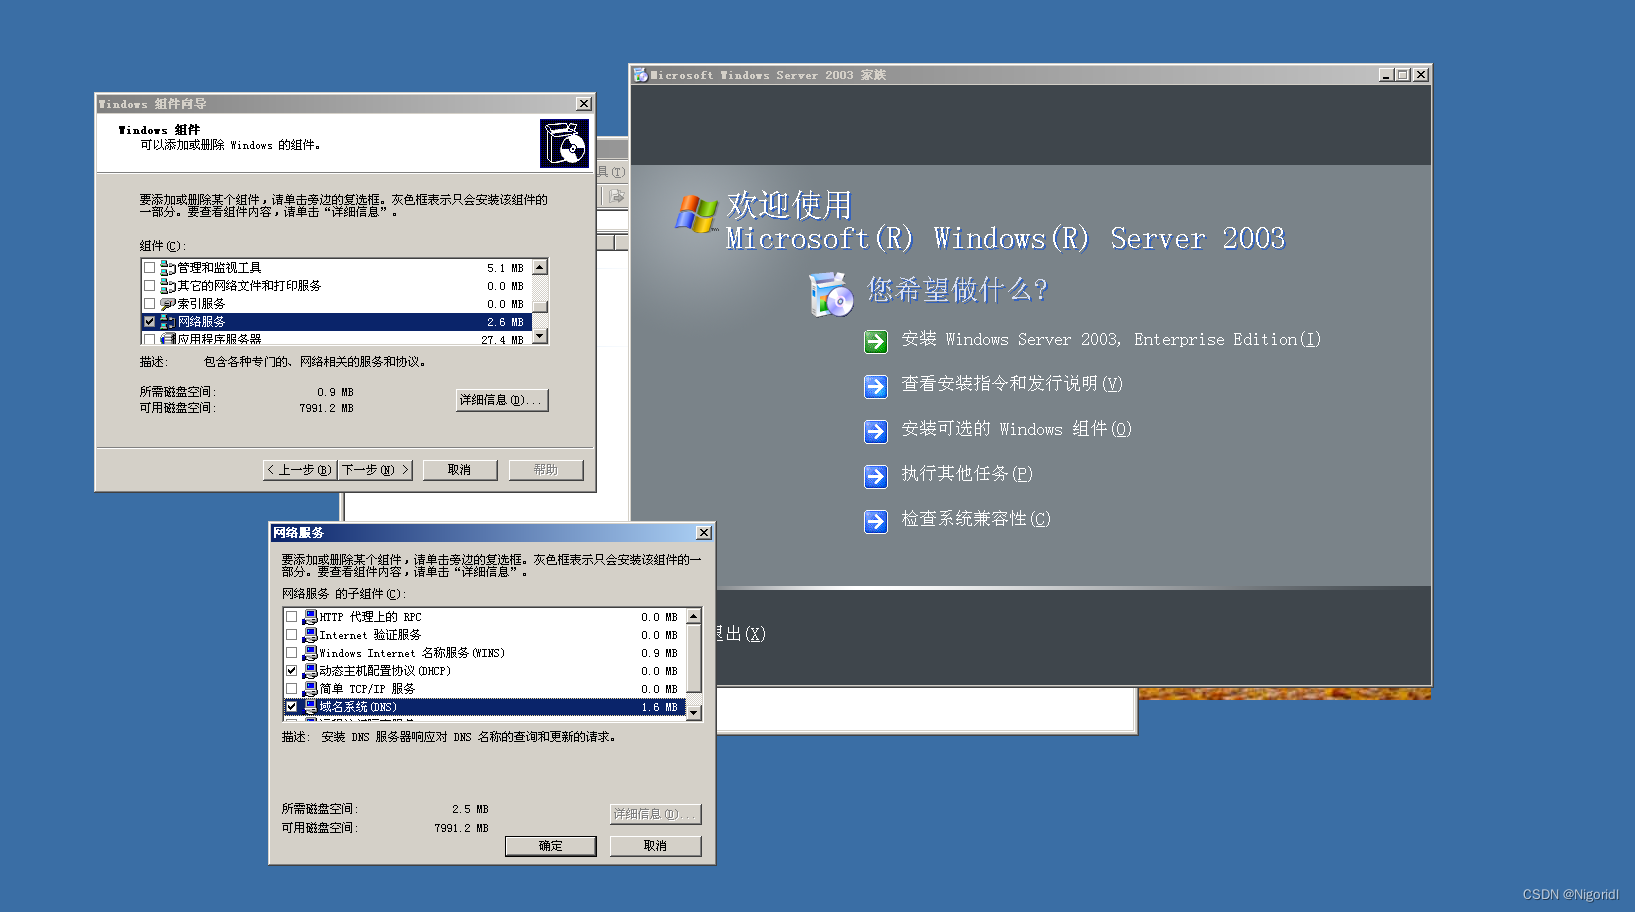Check the 管理和监视工具 checkbox

[x=150, y=268]
